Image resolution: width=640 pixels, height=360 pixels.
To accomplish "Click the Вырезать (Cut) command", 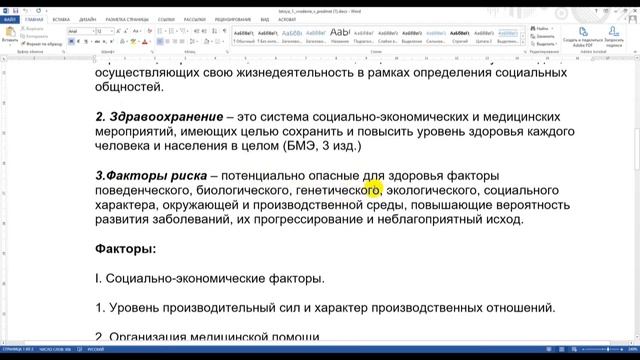I will (x=33, y=29).
